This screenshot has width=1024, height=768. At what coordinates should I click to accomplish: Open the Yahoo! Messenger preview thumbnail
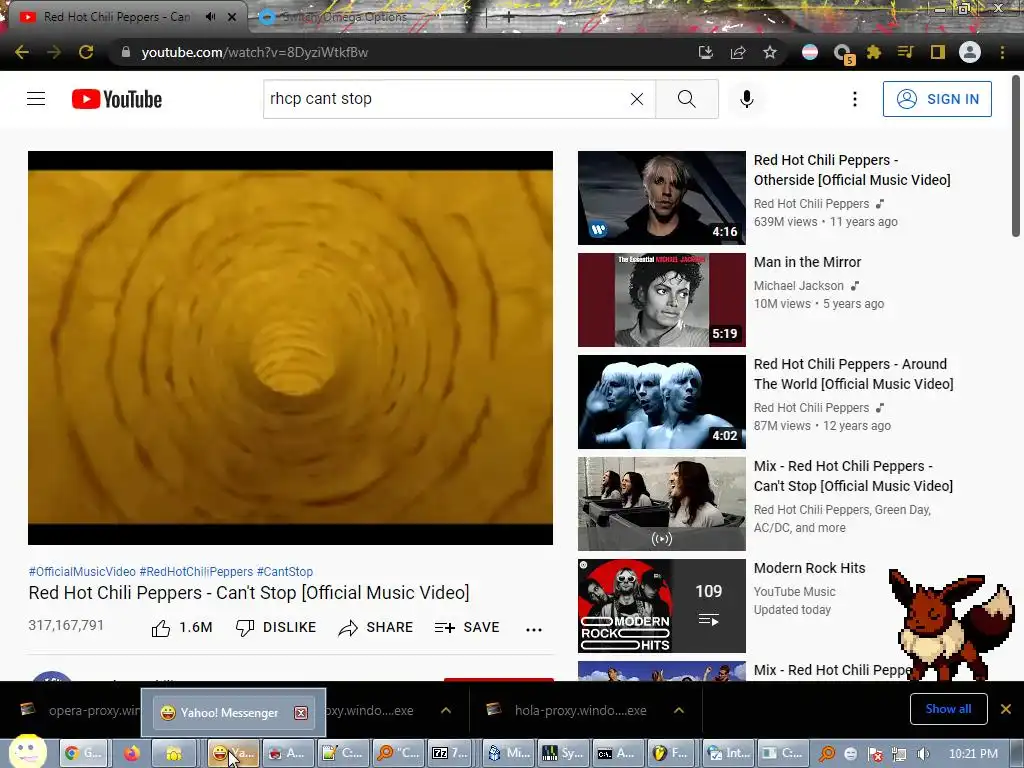pos(233,712)
